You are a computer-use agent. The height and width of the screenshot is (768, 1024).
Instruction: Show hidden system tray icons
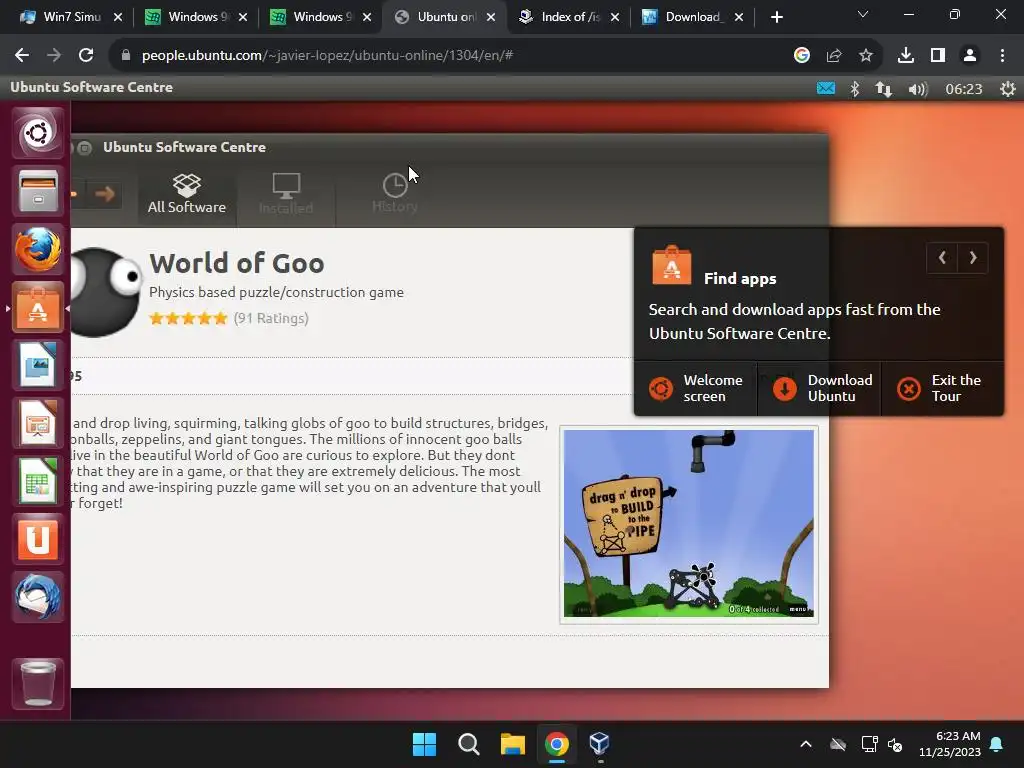tap(806, 744)
